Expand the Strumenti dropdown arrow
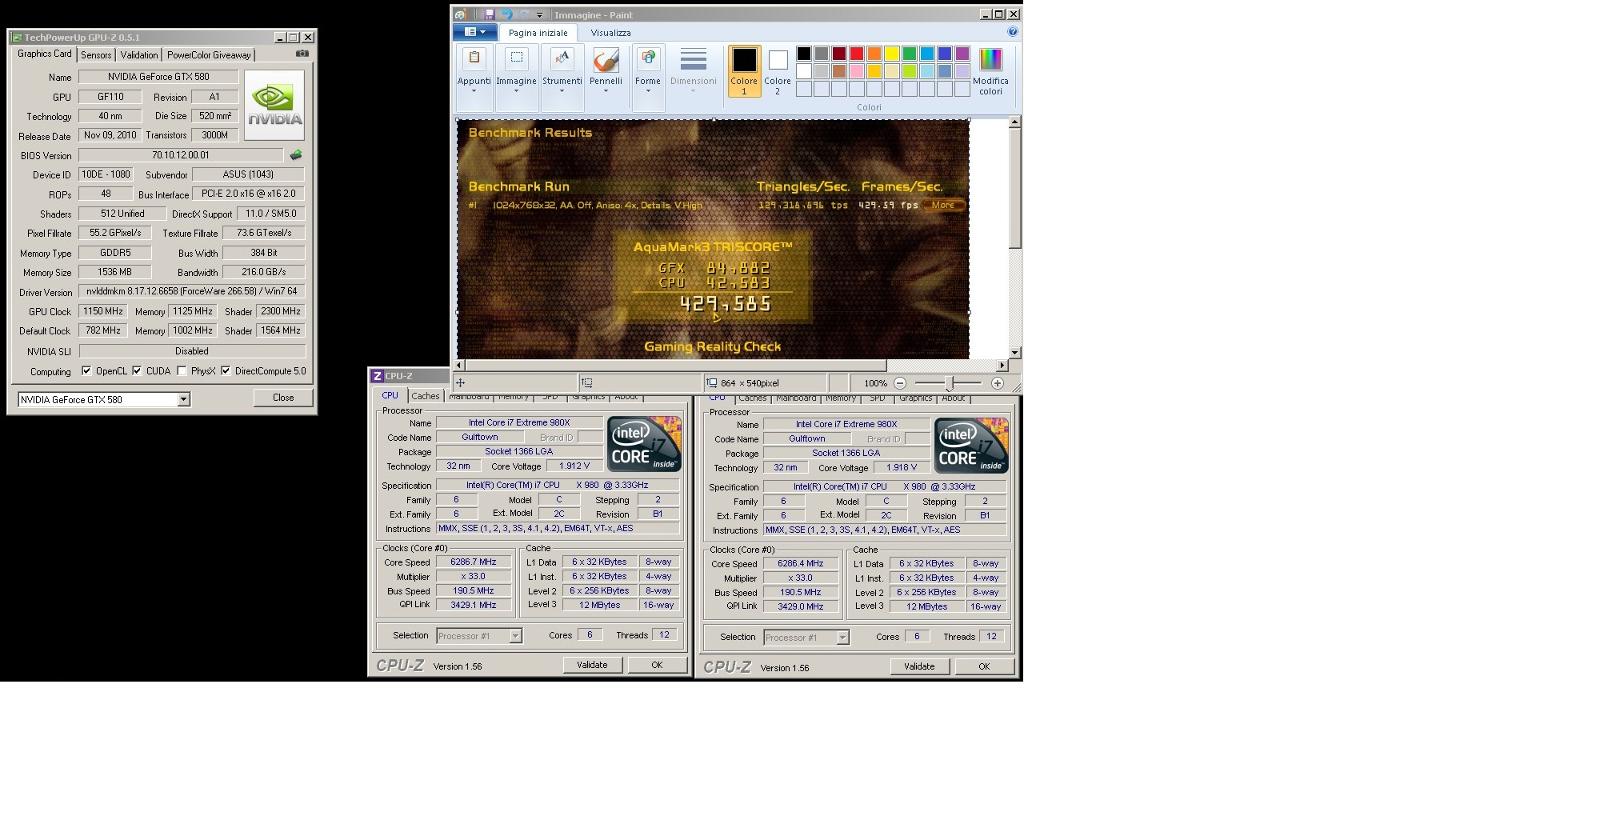 coord(562,92)
